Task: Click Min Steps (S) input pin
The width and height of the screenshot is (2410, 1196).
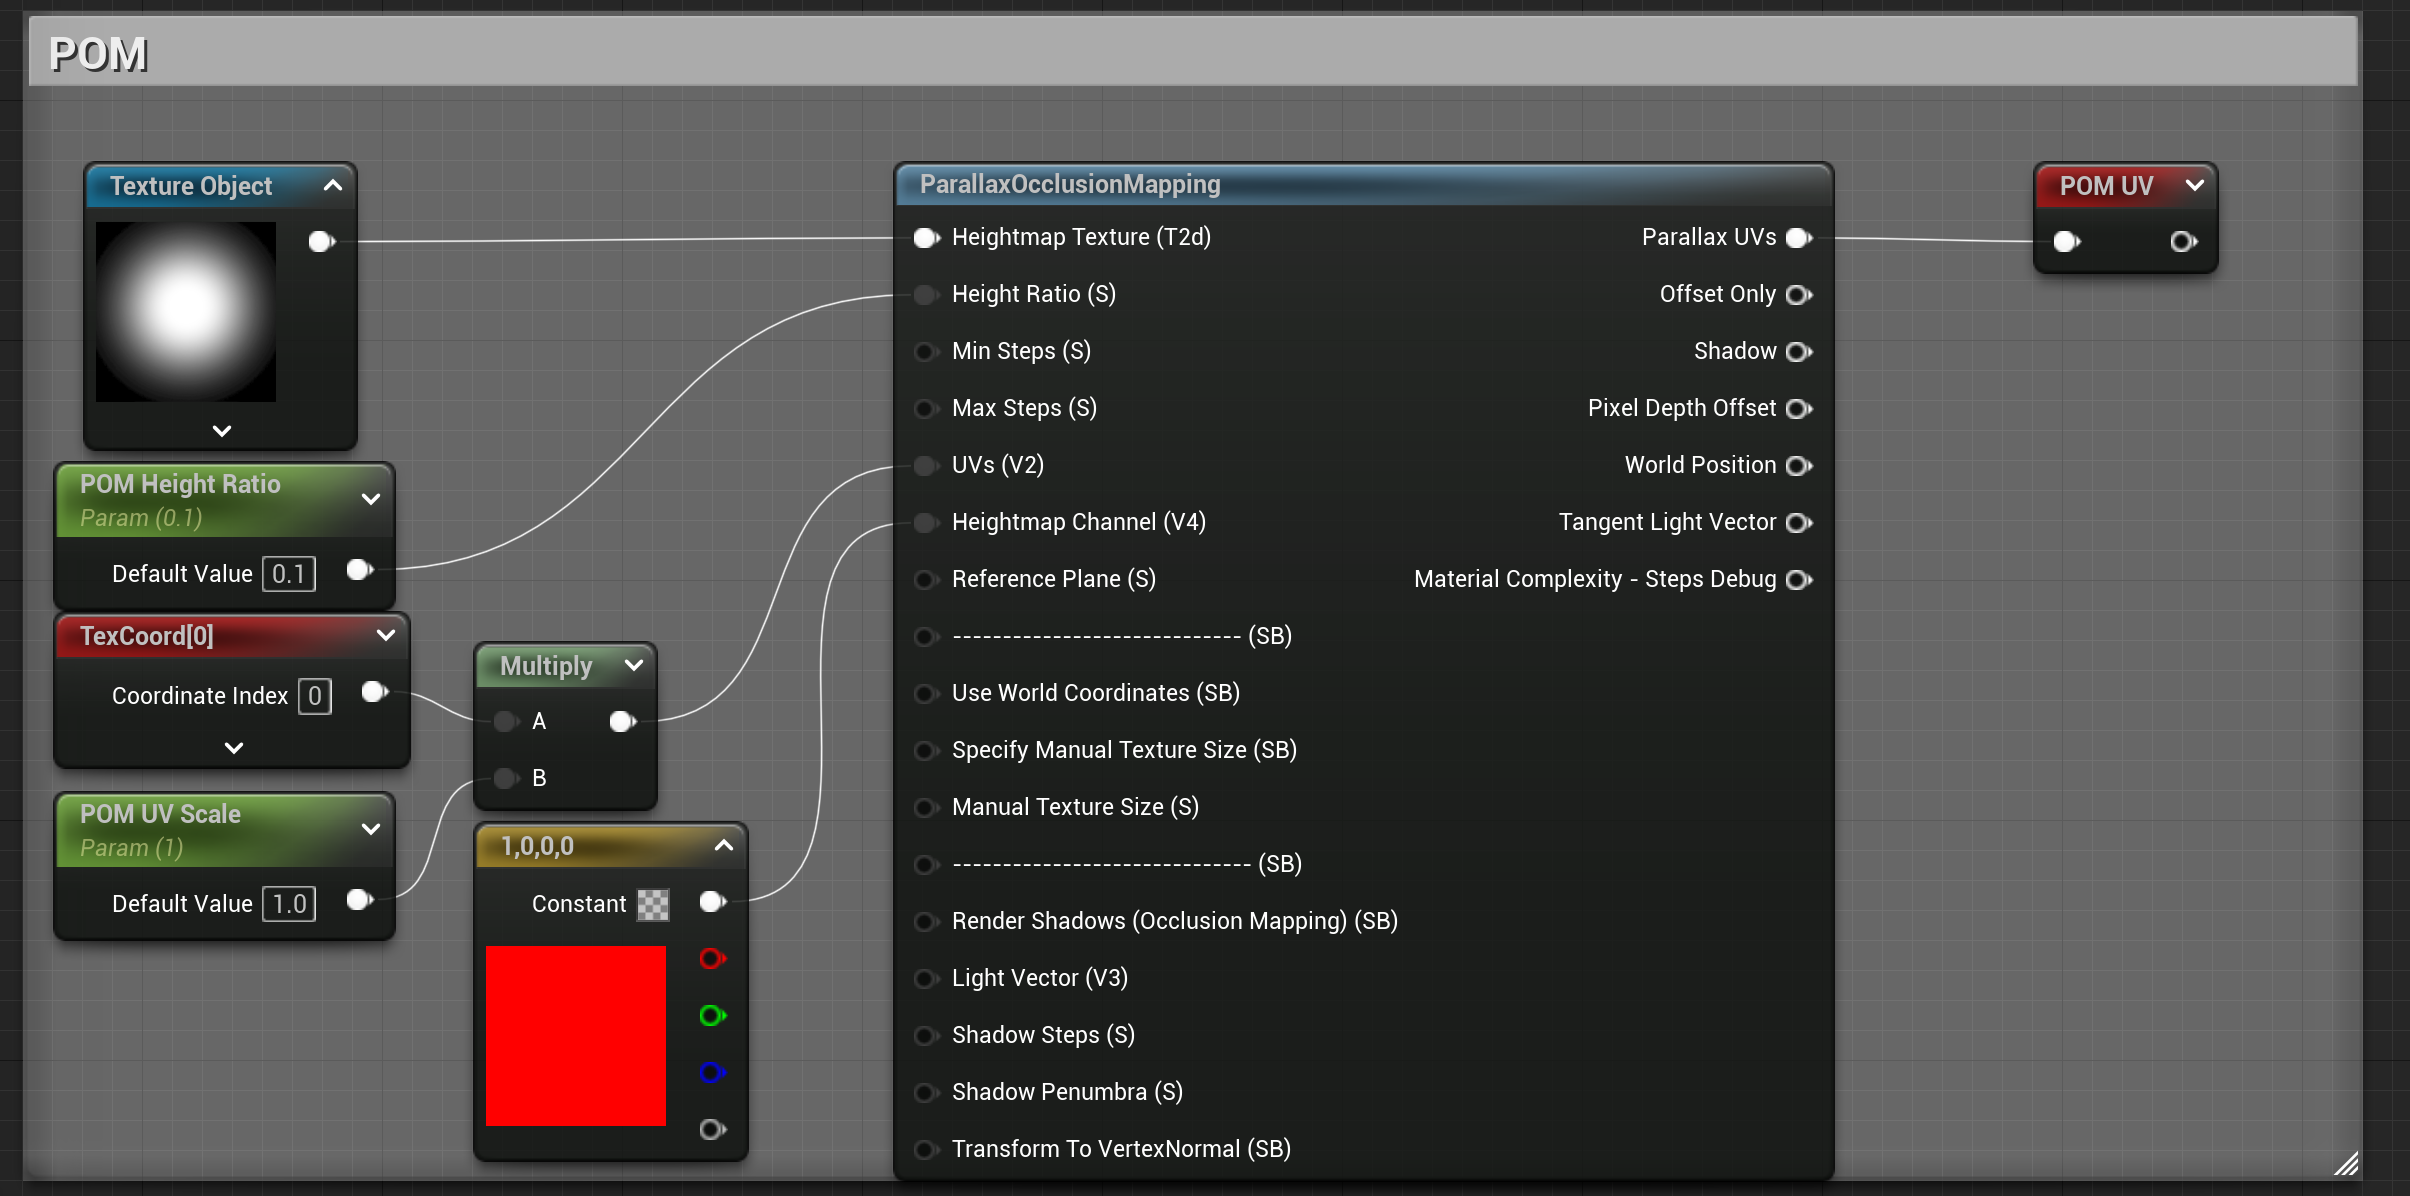Action: click(927, 352)
